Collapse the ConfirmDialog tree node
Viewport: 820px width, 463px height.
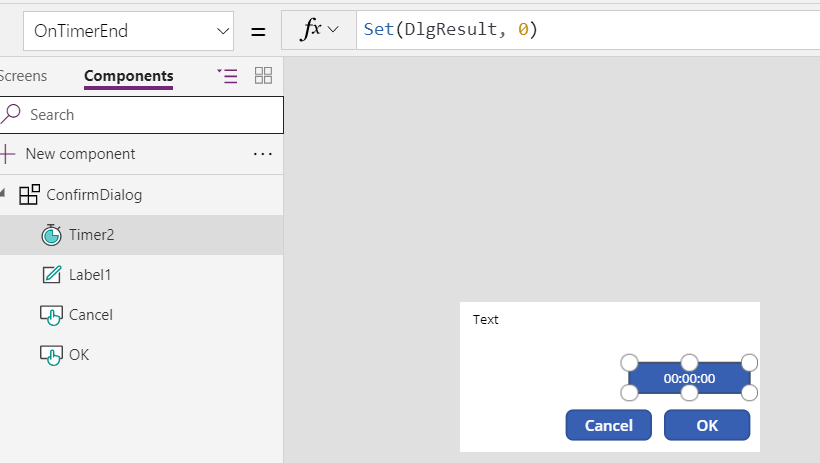3,194
